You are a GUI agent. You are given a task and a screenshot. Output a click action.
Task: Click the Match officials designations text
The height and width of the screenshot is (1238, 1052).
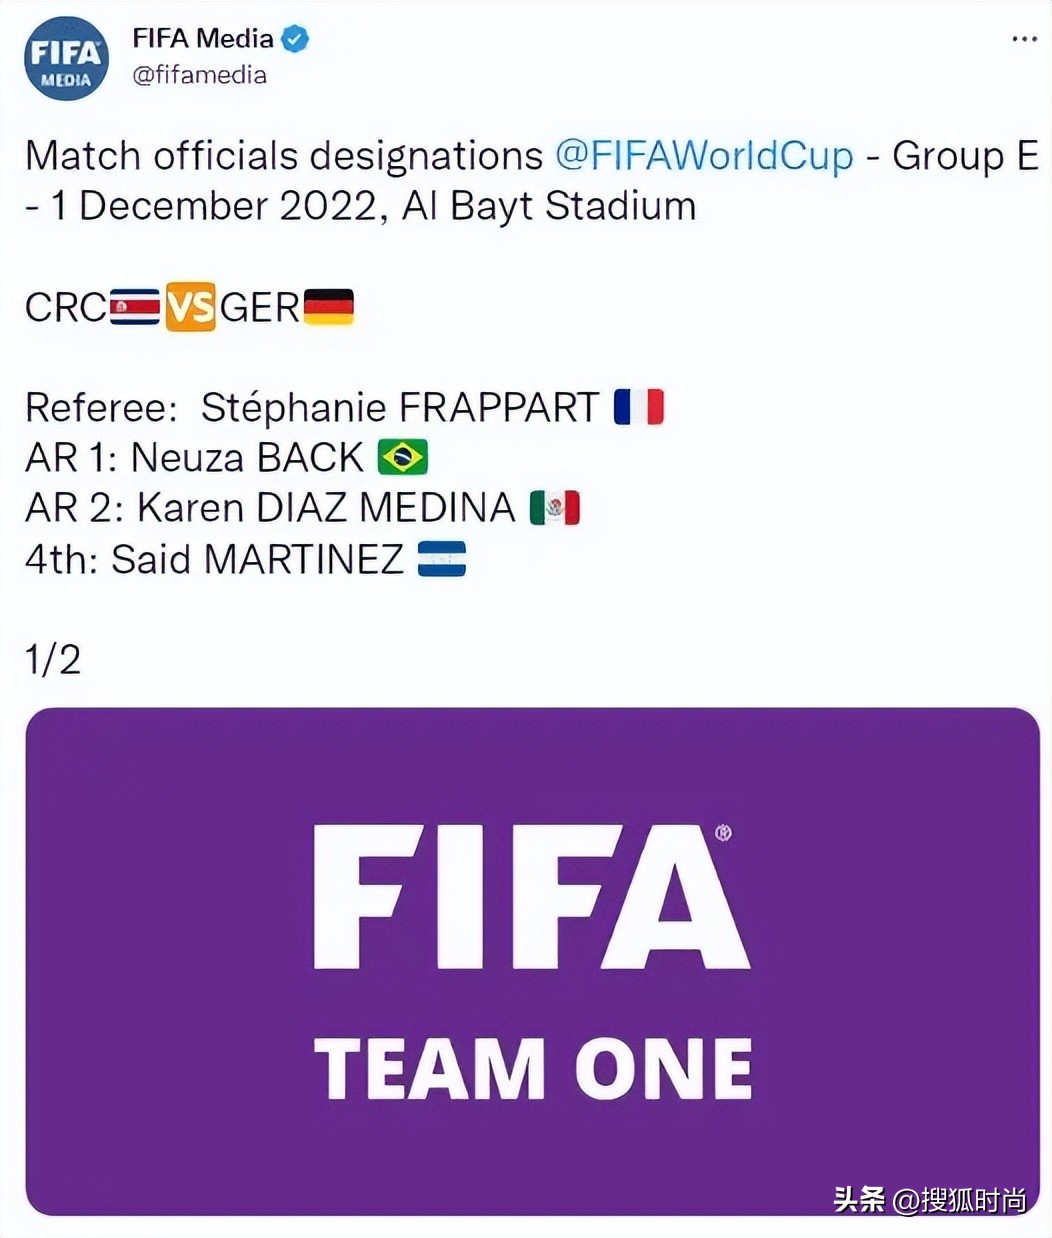coord(284,156)
